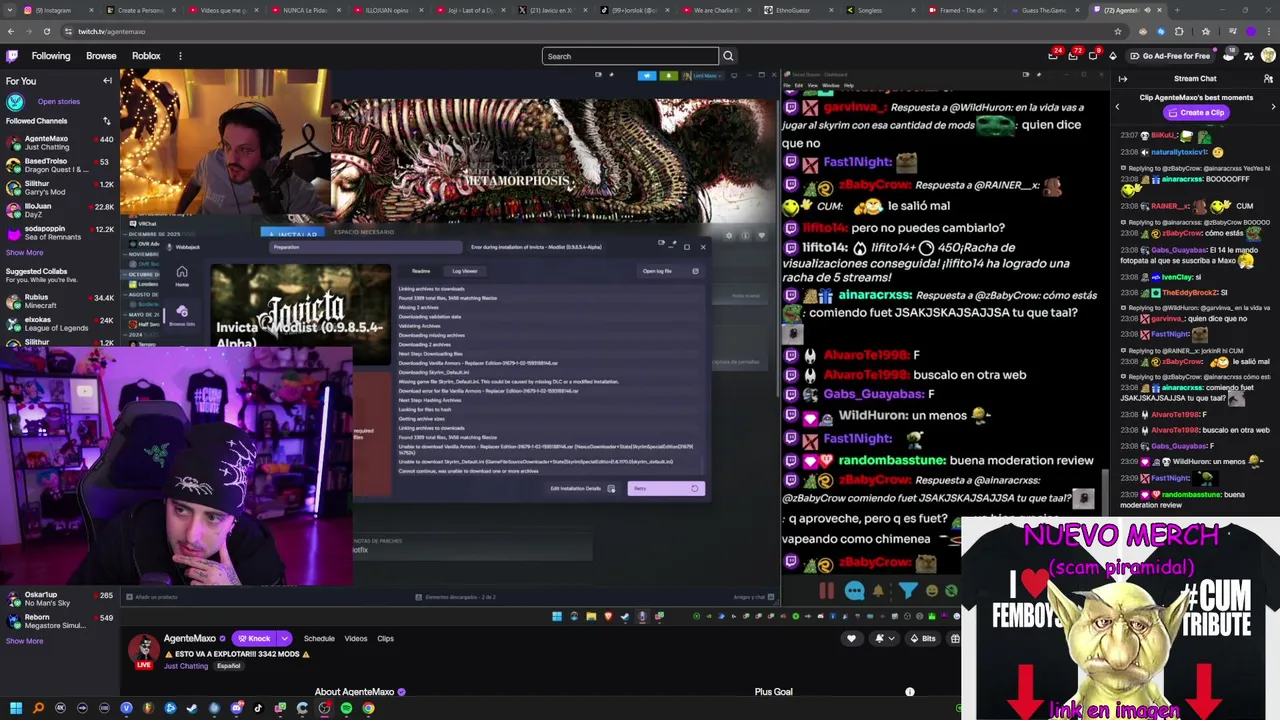Open sodapoppin channel in sidebar
Viewport: 1280px width, 720px height.
(58, 233)
